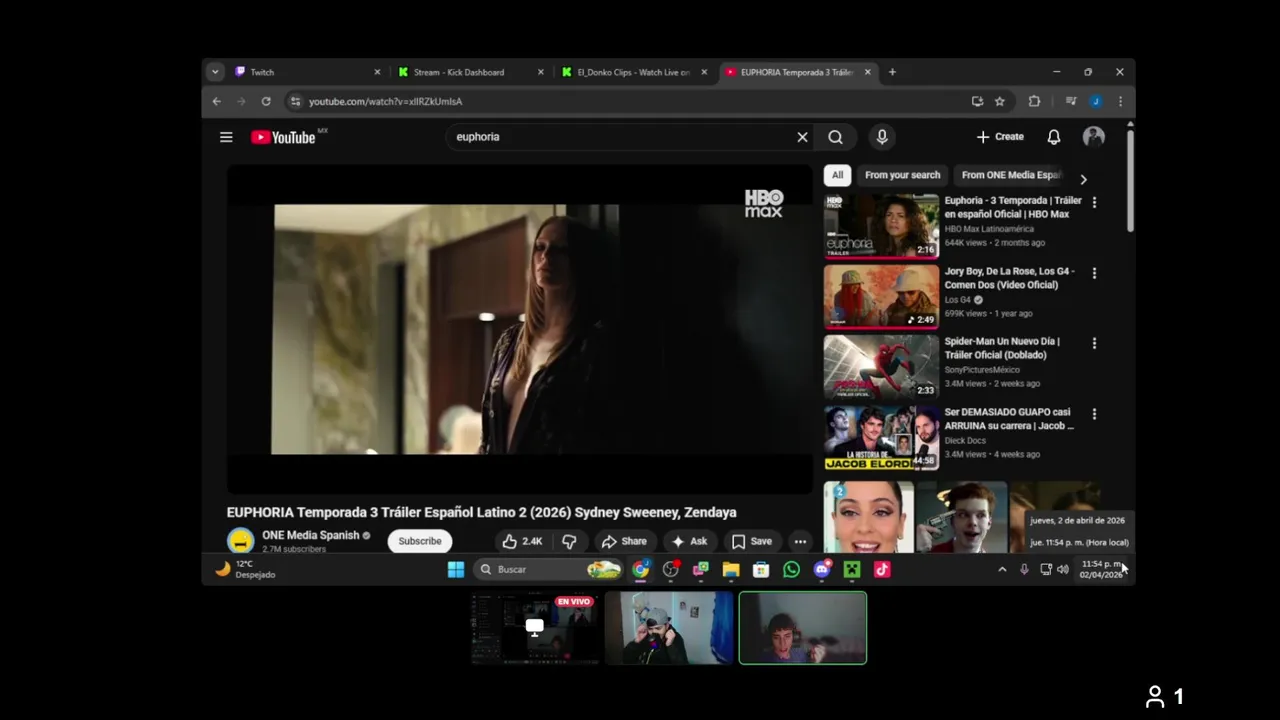Screen dimensions: 1280x720
Task: Click the magnifier search button
Action: click(x=835, y=137)
